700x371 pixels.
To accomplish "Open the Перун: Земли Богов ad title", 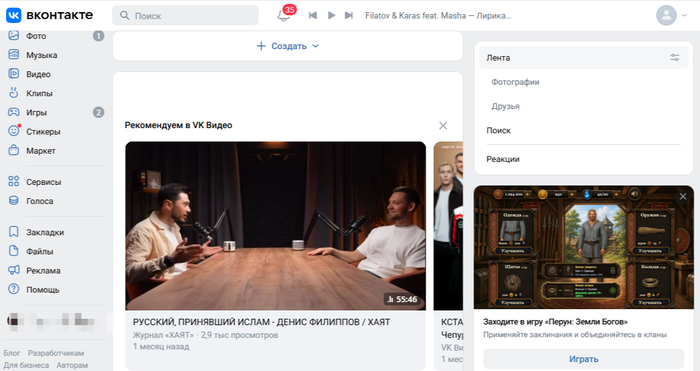I will tap(555, 321).
